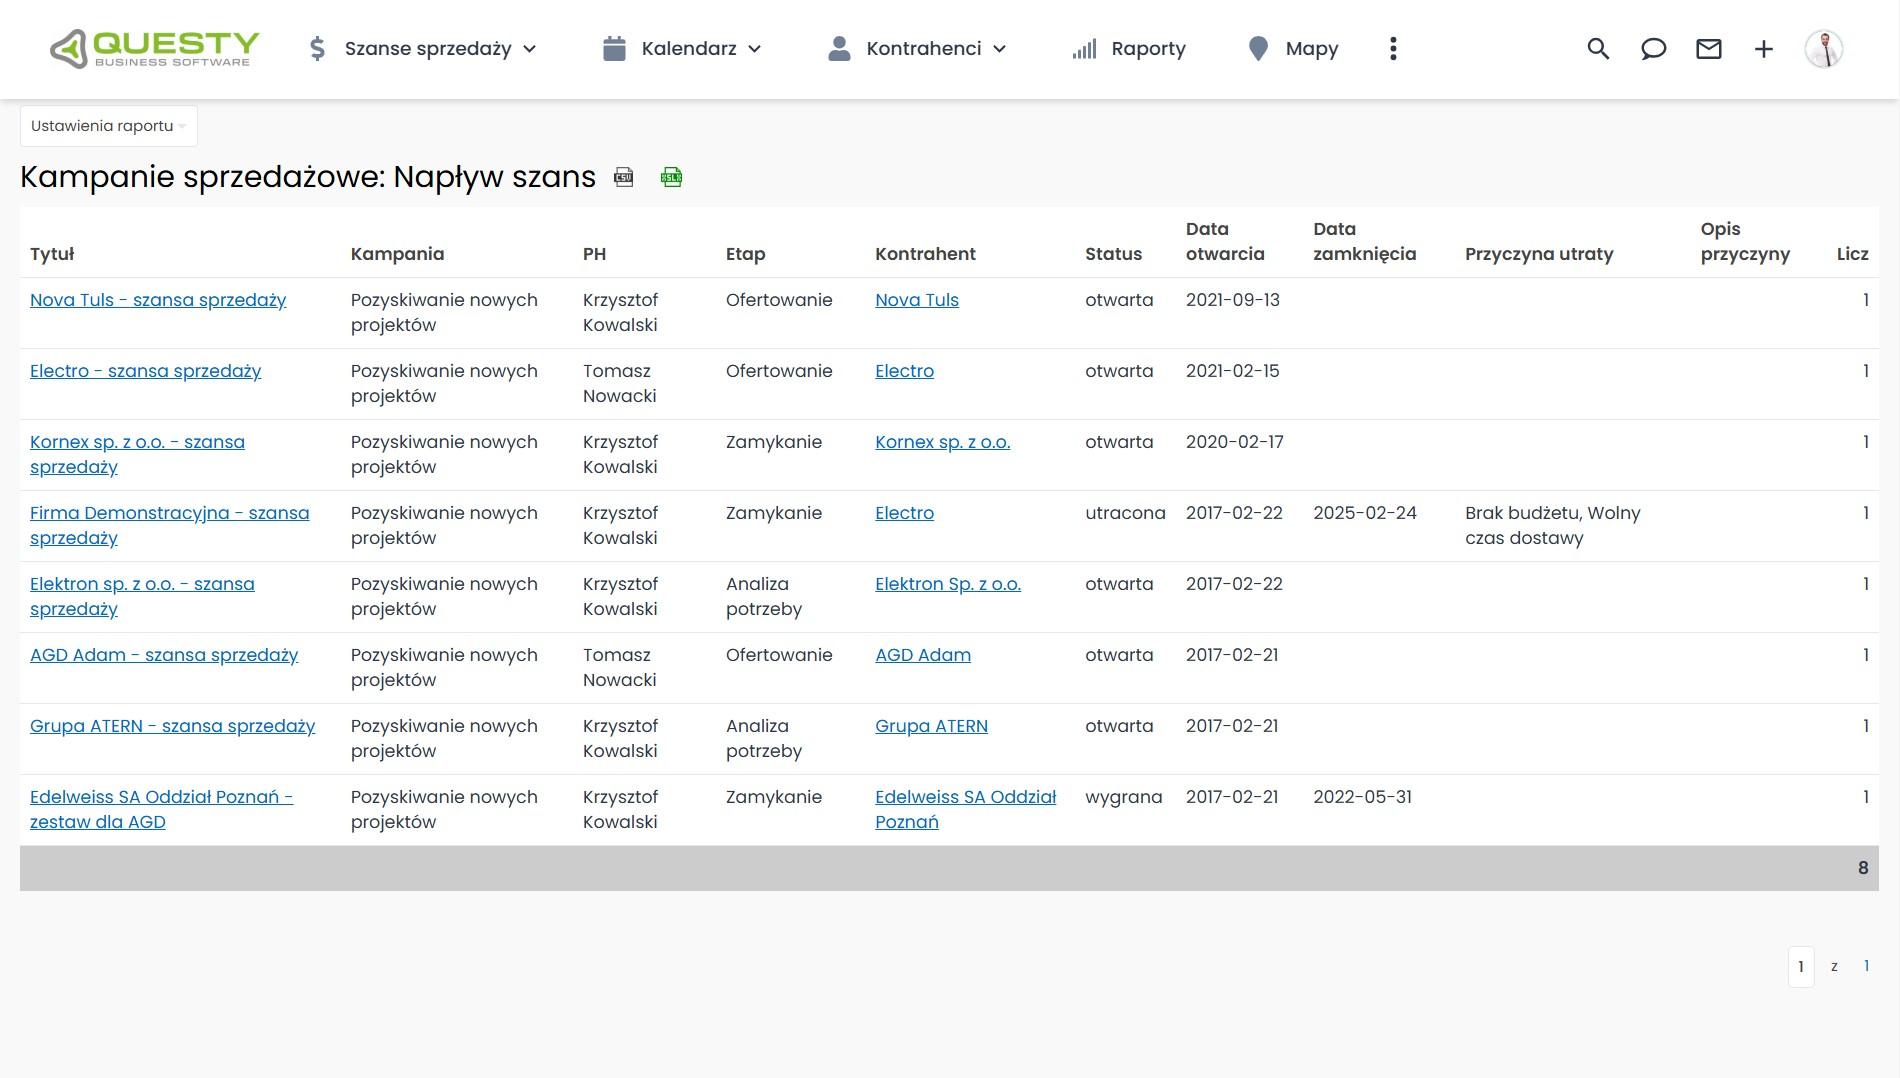Click the Brak budżetu, Wolny czas dostawy cell

pos(1552,526)
